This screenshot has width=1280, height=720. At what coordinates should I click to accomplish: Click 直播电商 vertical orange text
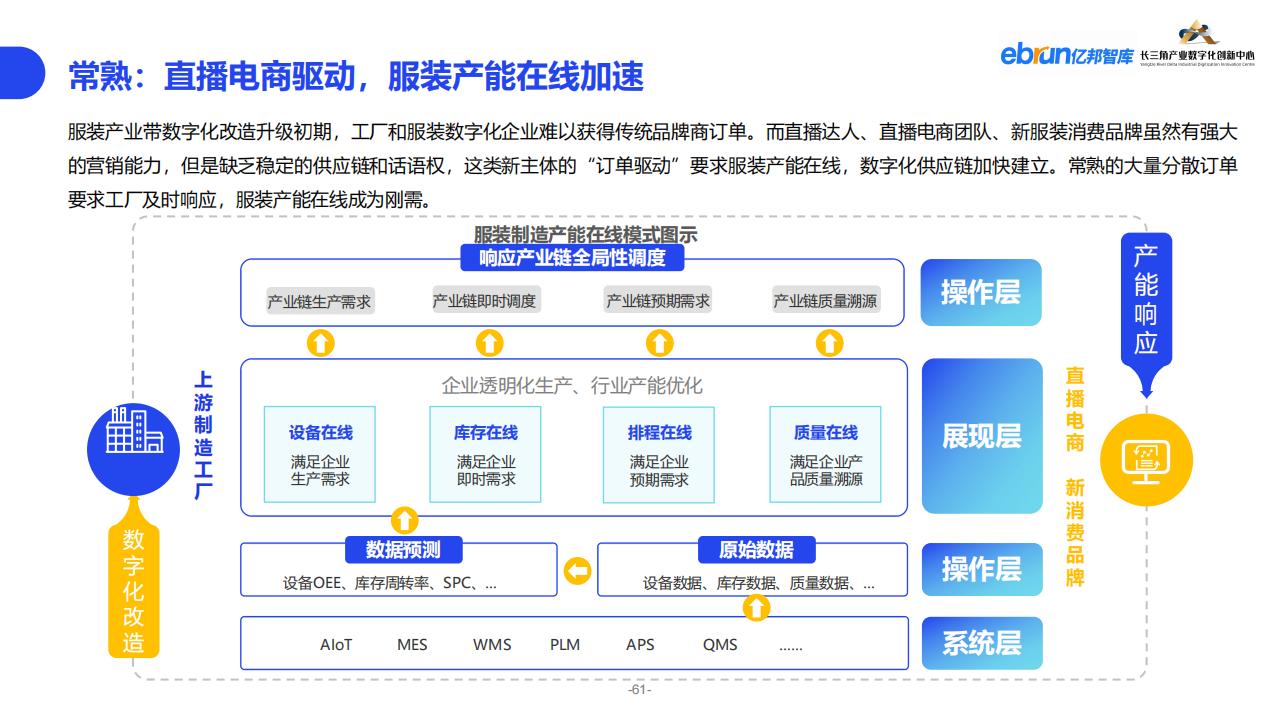(x=1074, y=410)
